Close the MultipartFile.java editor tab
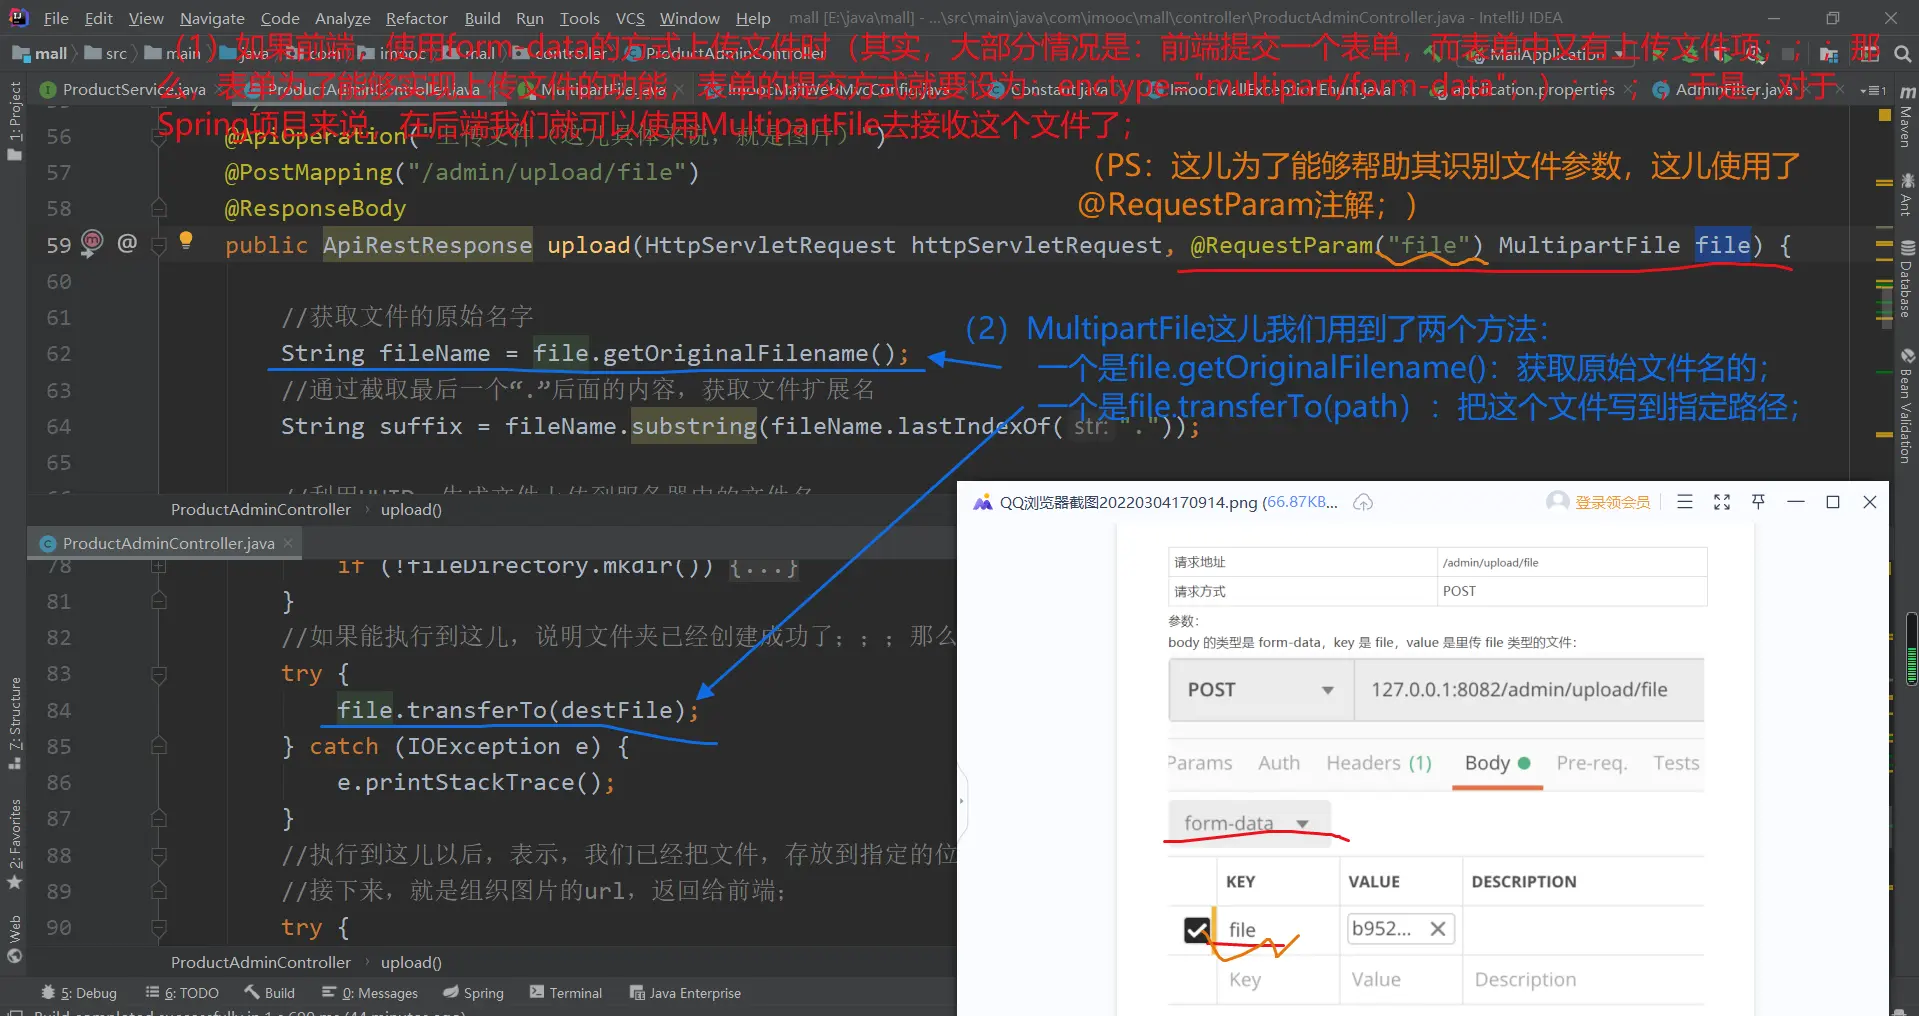The height and width of the screenshot is (1016, 1919). [x=679, y=90]
